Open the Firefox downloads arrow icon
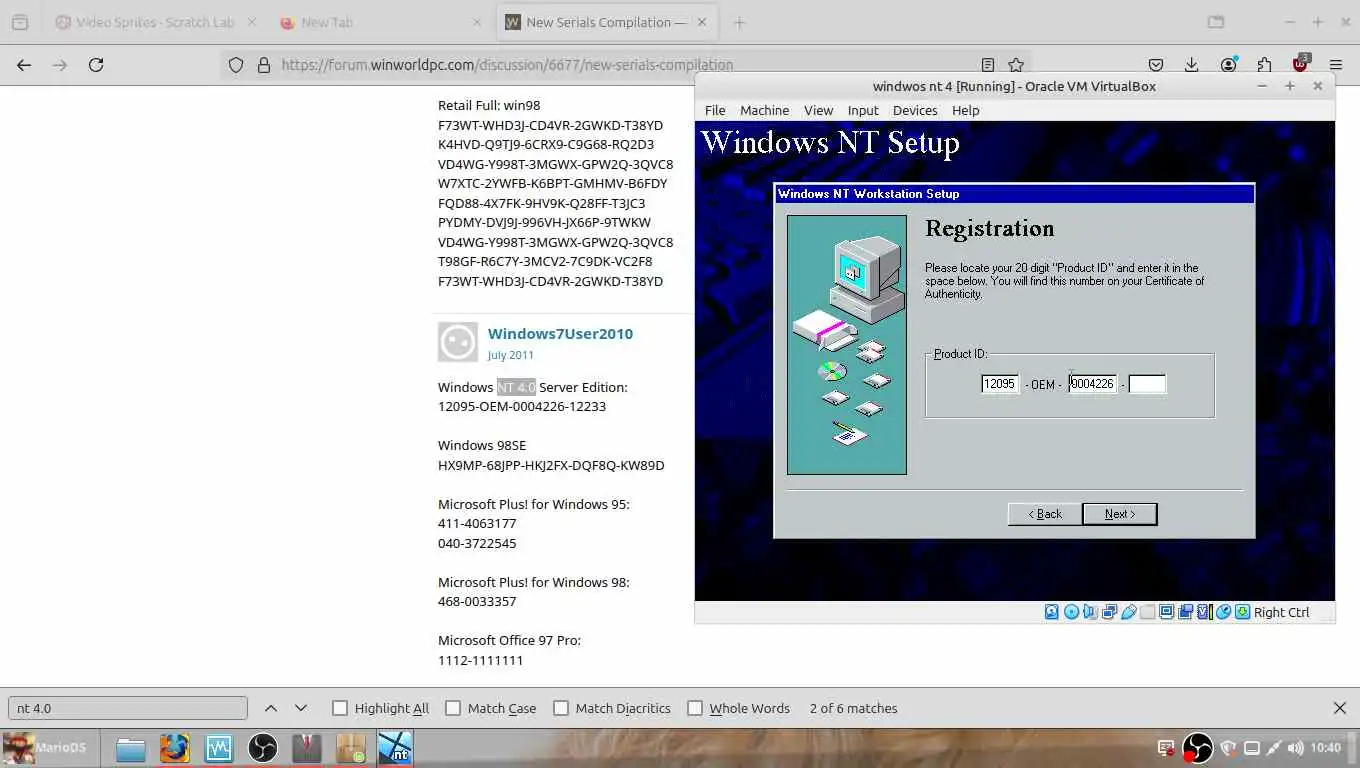This screenshot has height=768, width=1360. [1191, 65]
